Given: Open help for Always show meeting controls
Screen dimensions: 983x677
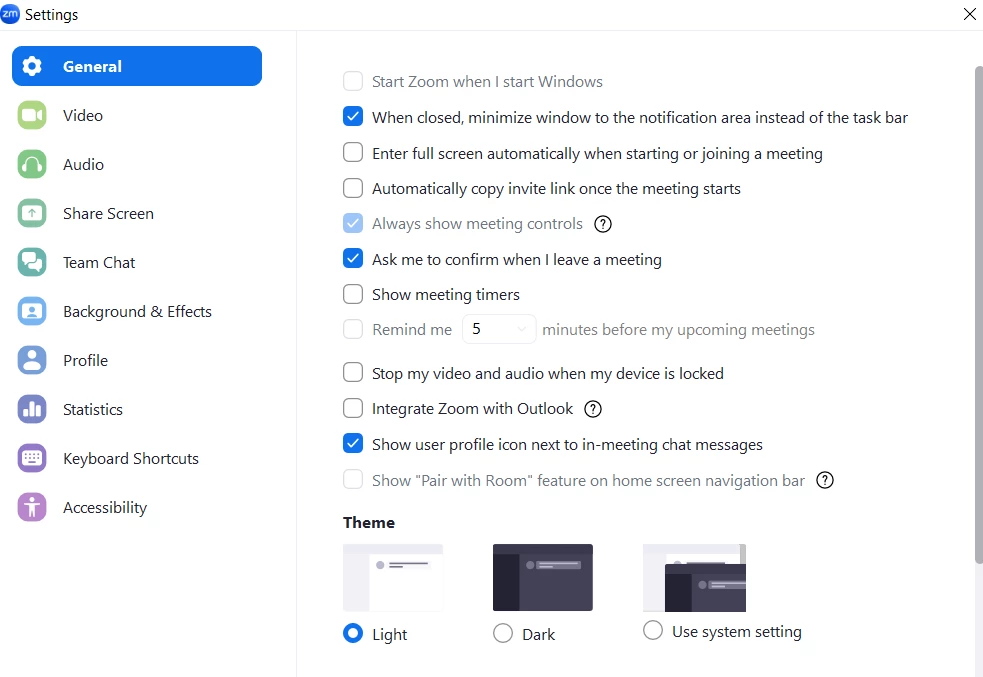Looking at the screenshot, I should [602, 224].
